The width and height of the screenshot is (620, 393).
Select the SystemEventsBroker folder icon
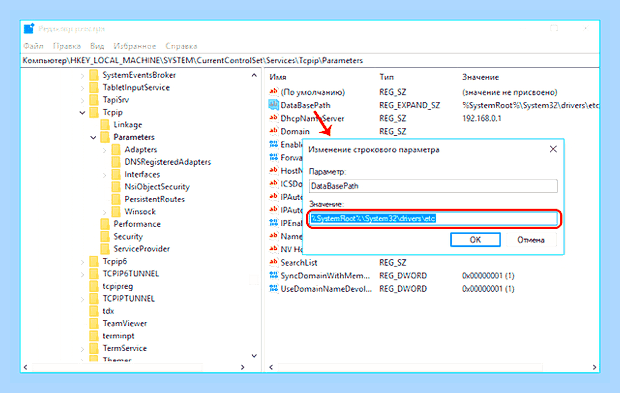[94, 75]
